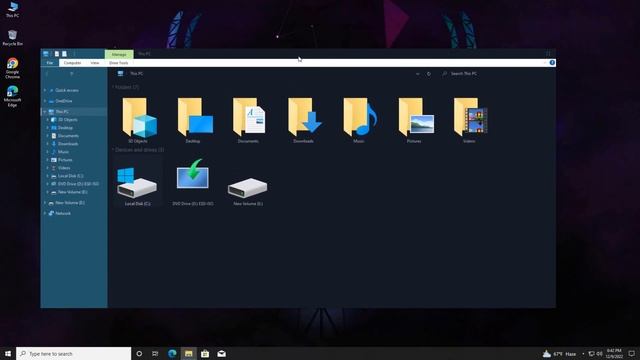
Task: Open Microsoft Edge from the taskbar
Action: (x=172, y=353)
